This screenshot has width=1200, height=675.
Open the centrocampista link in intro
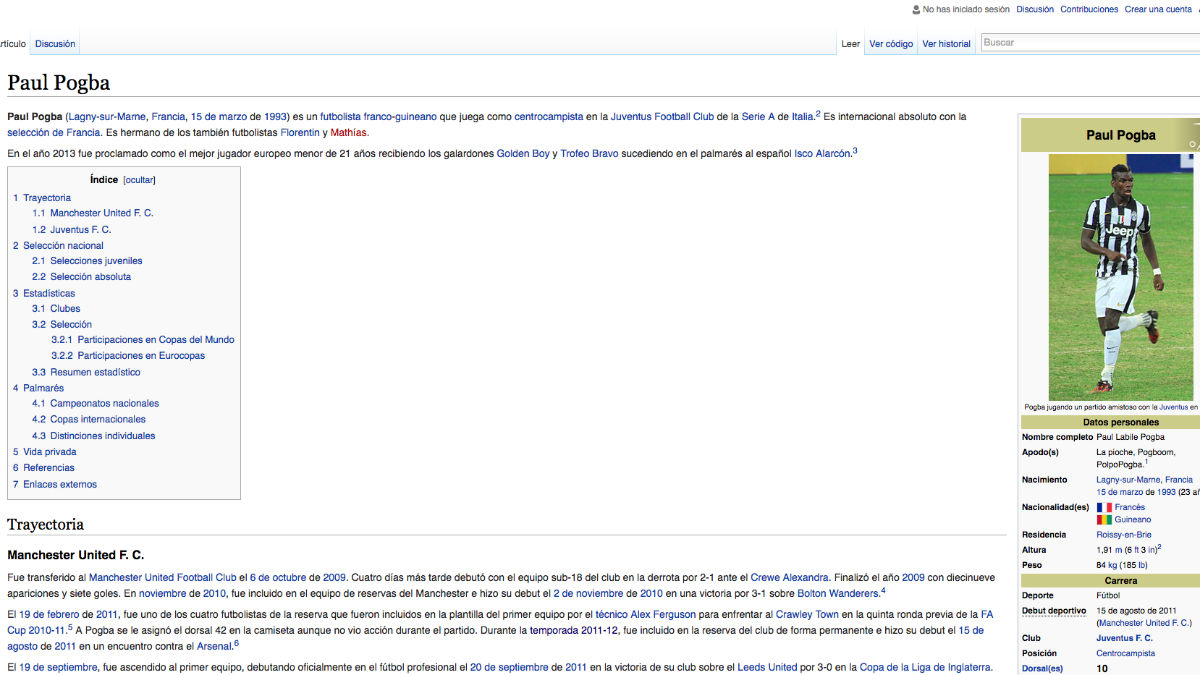[549, 117]
